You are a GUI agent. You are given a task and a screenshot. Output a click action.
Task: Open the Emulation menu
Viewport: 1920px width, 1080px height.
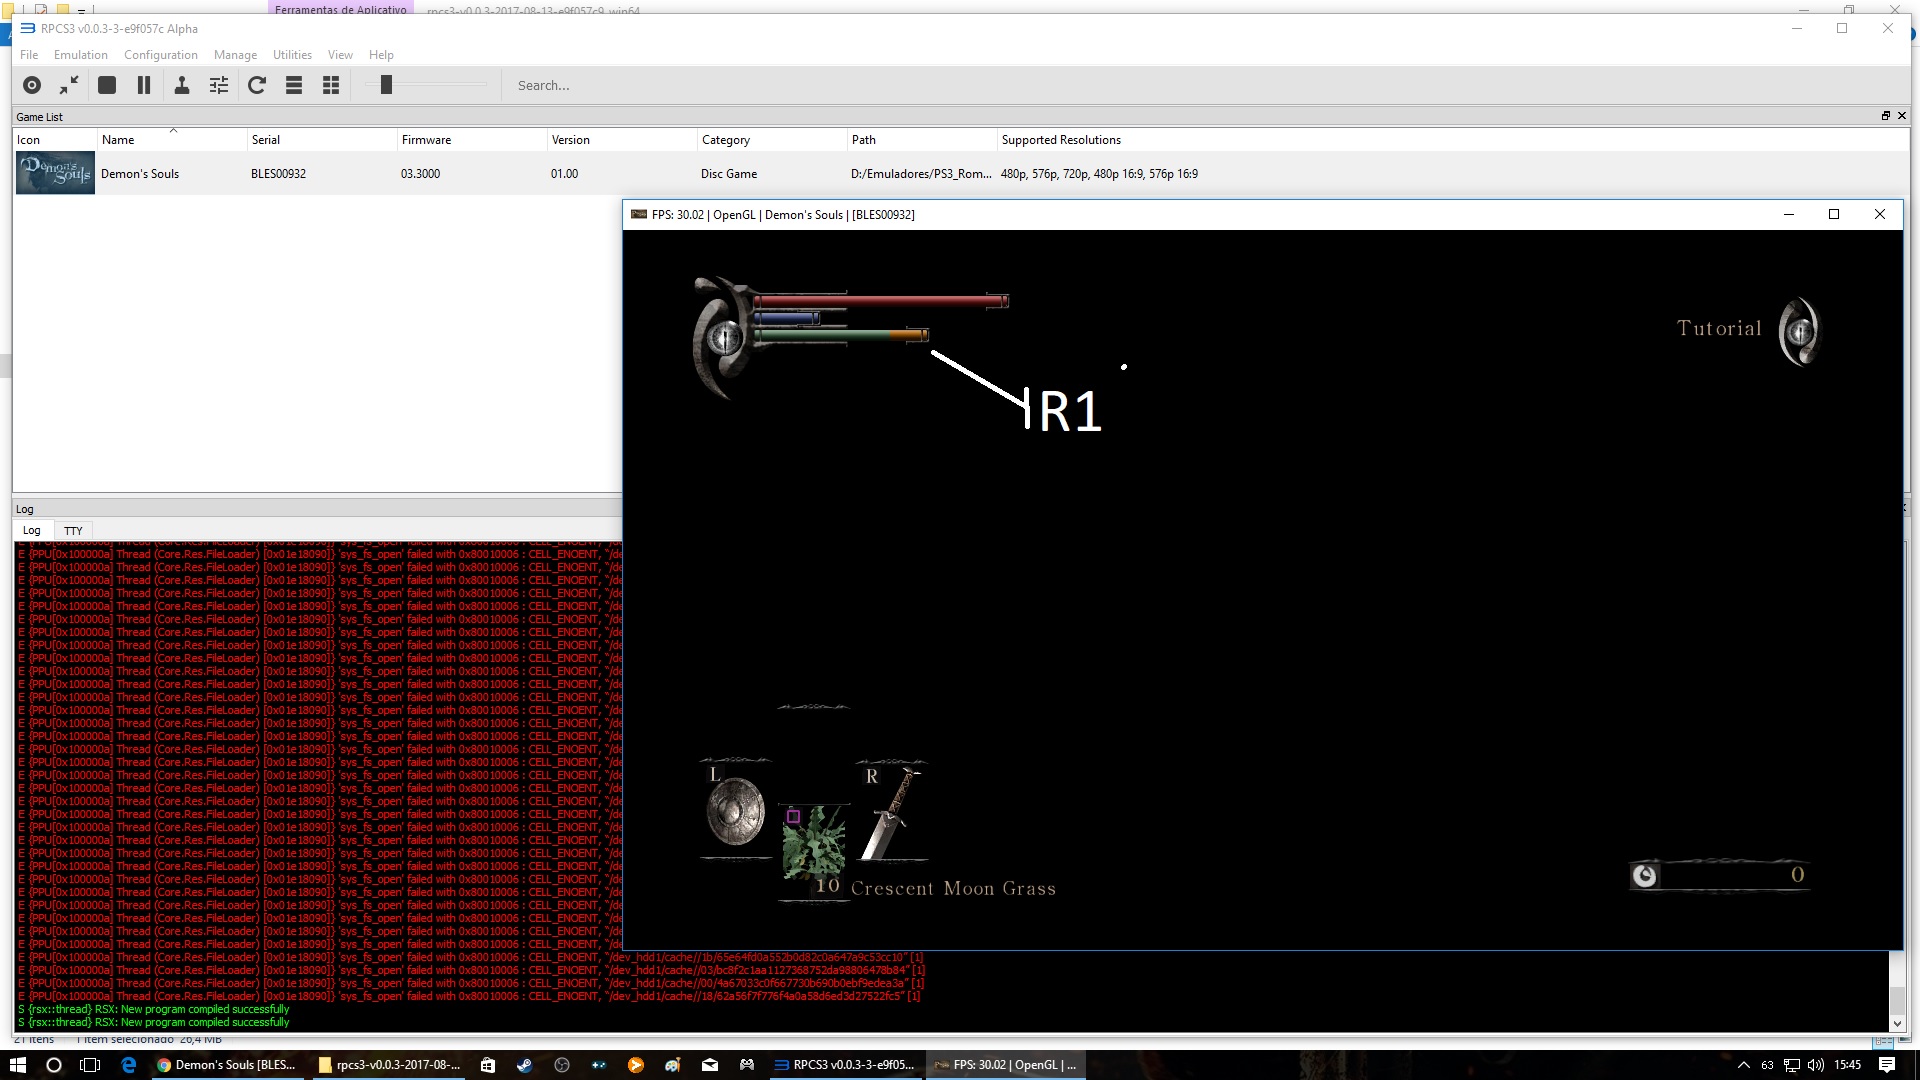(80, 55)
